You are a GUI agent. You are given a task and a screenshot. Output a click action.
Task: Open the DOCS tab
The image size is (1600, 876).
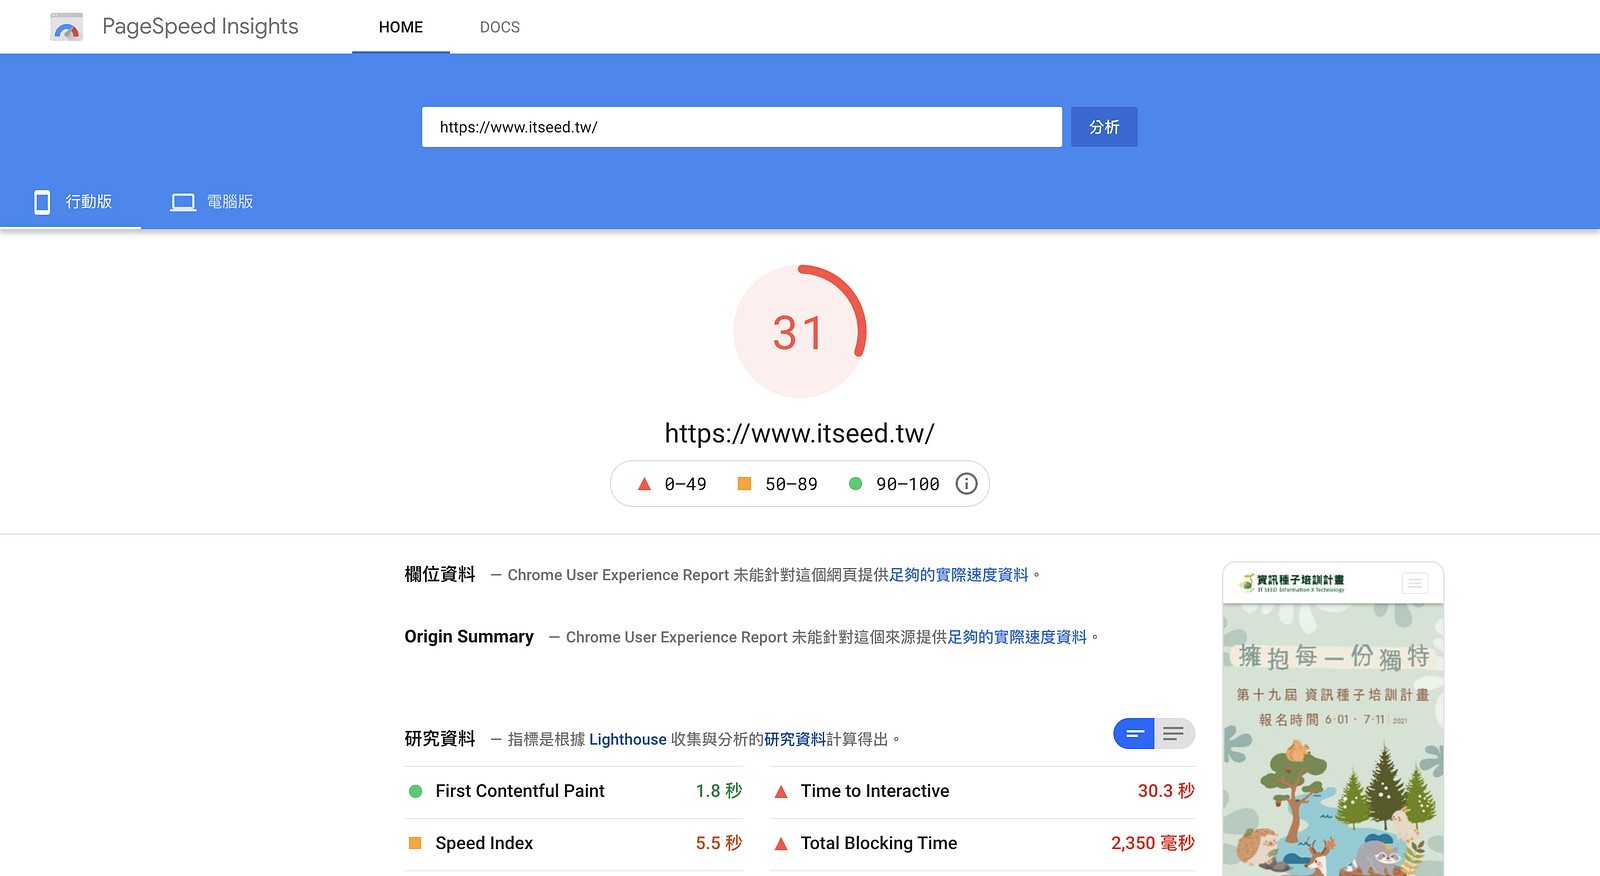coord(500,27)
